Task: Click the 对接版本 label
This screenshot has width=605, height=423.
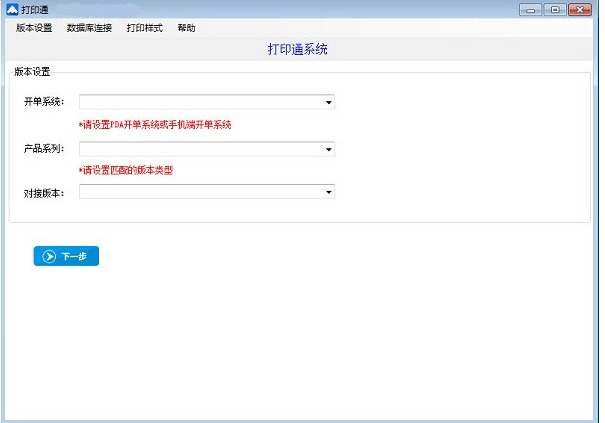Action: [44, 193]
